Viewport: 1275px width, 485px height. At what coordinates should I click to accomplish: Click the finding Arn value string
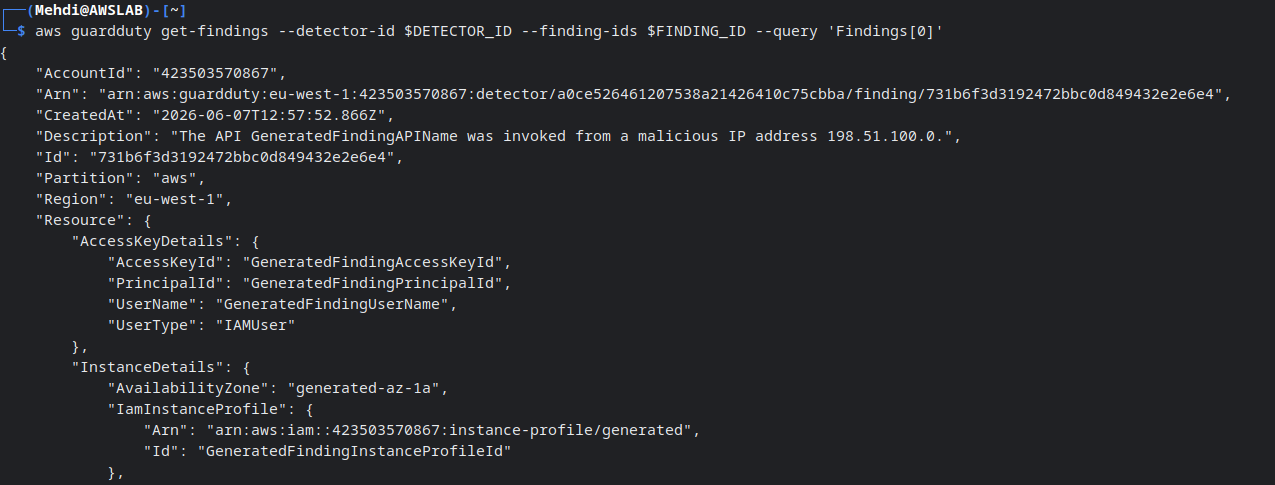660,94
